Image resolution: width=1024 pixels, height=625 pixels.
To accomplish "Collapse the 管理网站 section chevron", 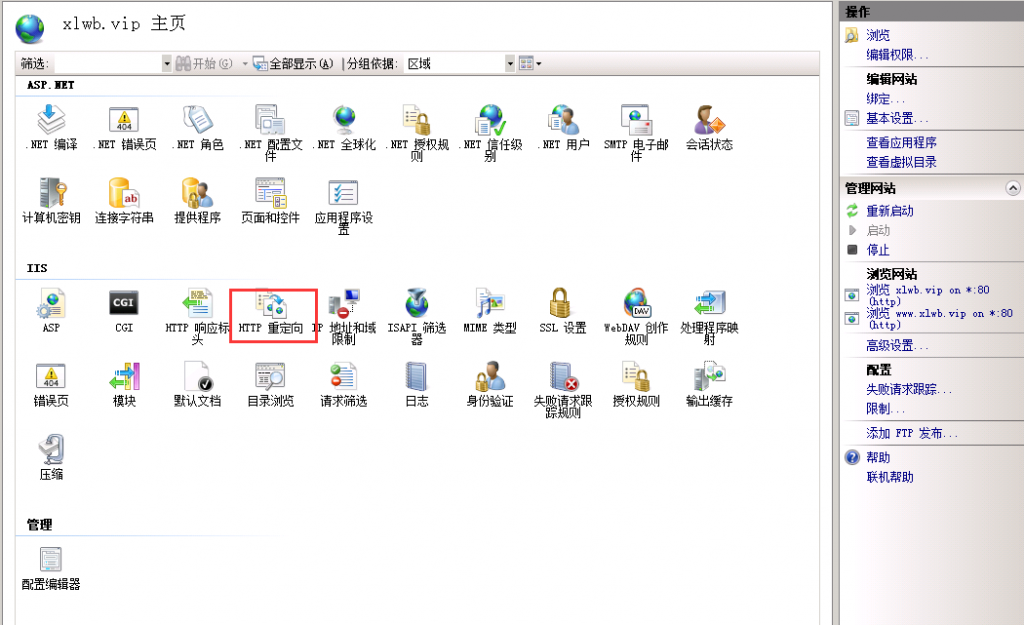I will (x=1012, y=188).
